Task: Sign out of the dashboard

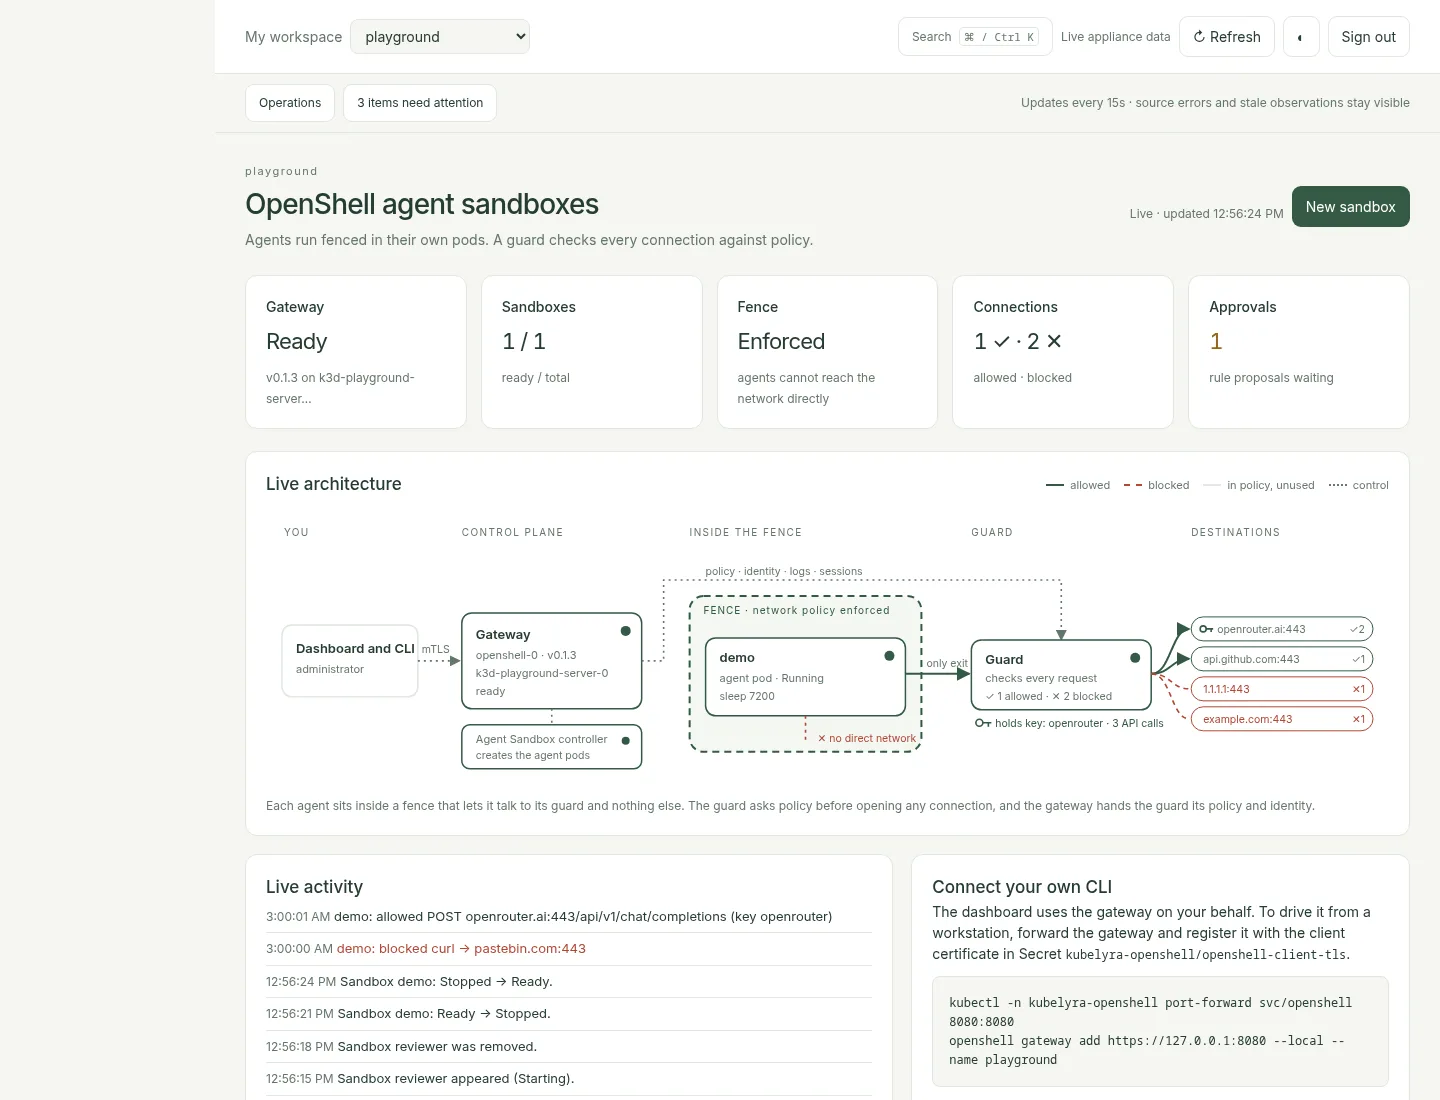Action: 1369,37
